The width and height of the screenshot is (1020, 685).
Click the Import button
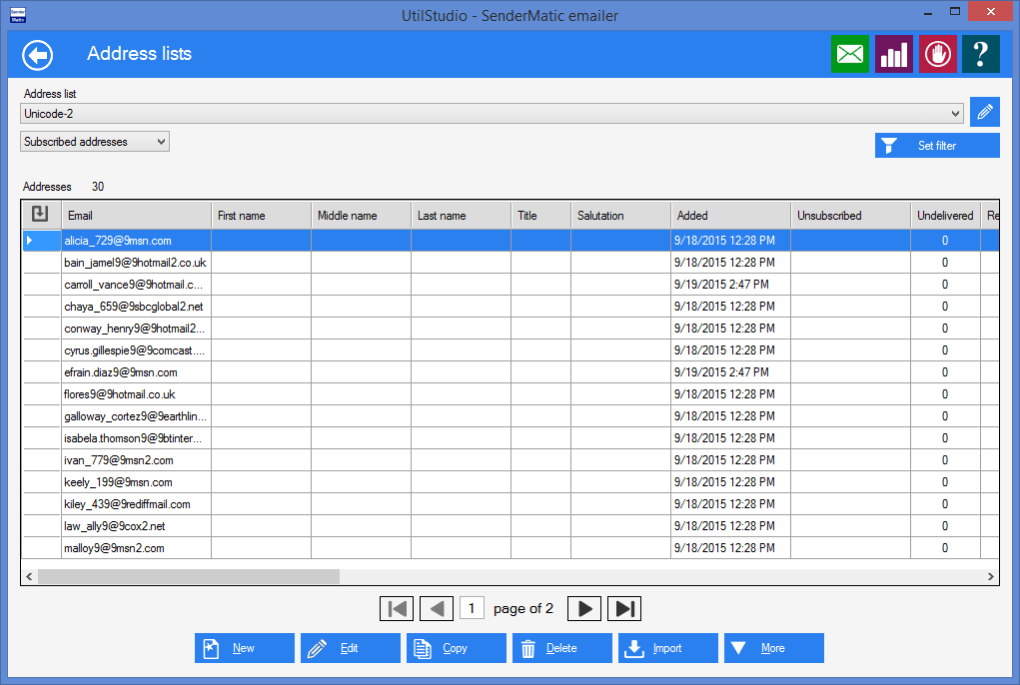tap(667, 648)
